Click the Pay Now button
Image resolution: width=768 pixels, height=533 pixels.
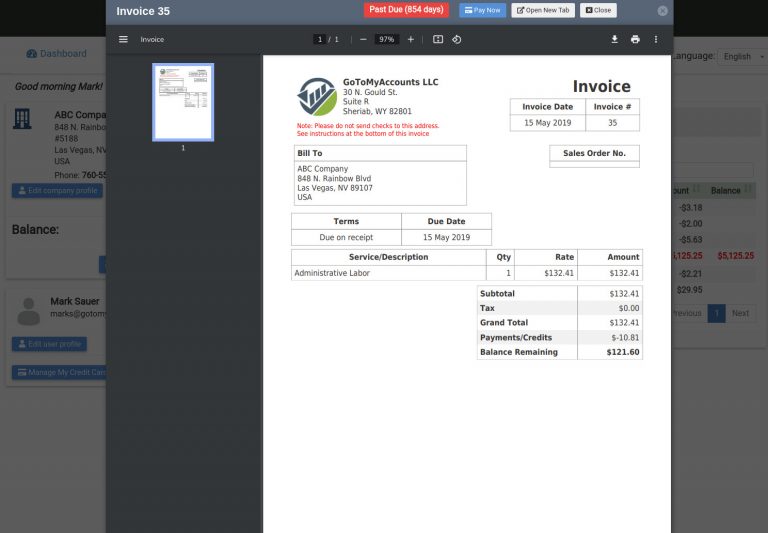[x=482, y=10]
